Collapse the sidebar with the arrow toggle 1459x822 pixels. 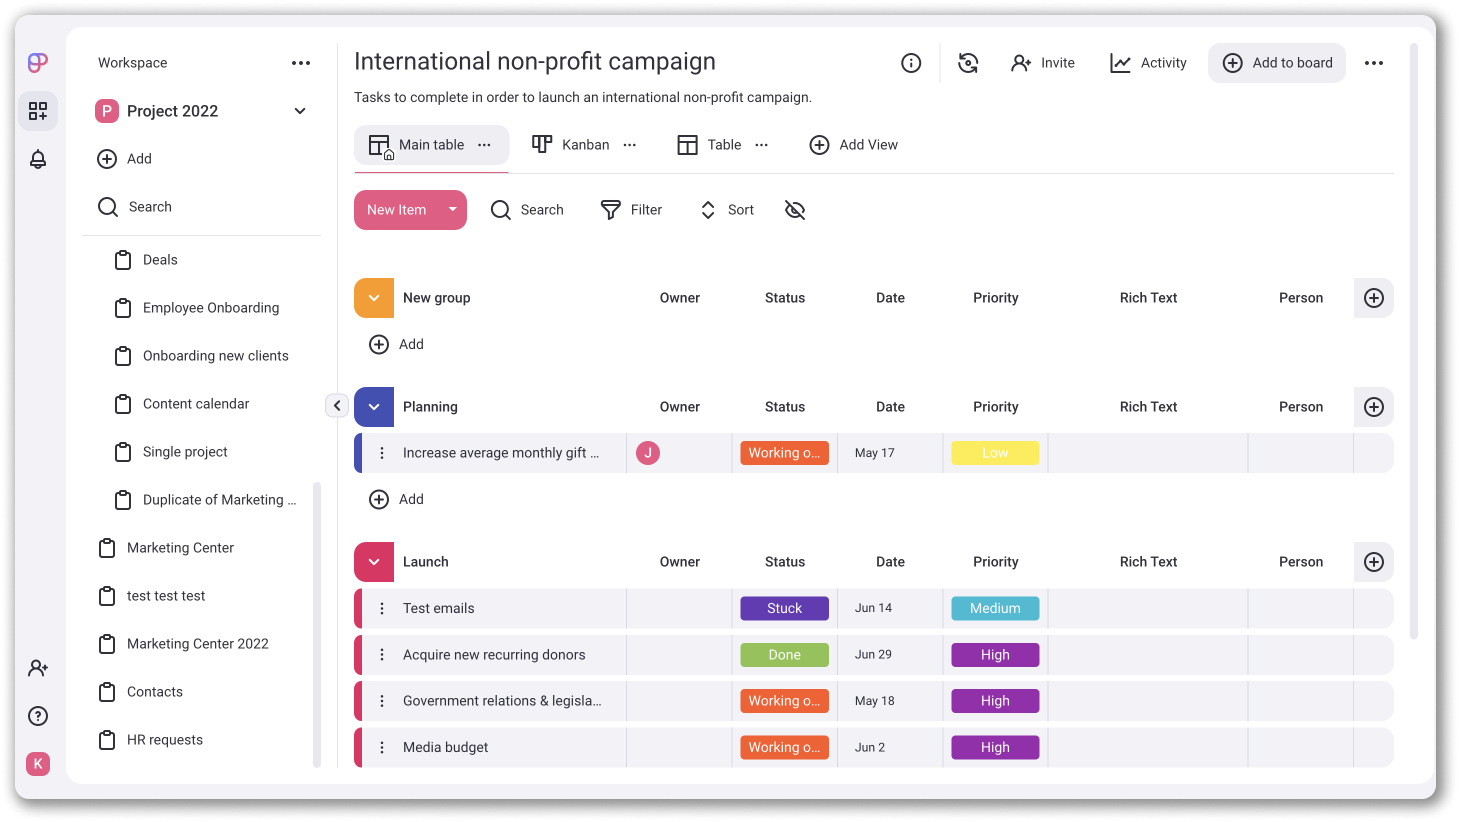click(x=337, y=405)
